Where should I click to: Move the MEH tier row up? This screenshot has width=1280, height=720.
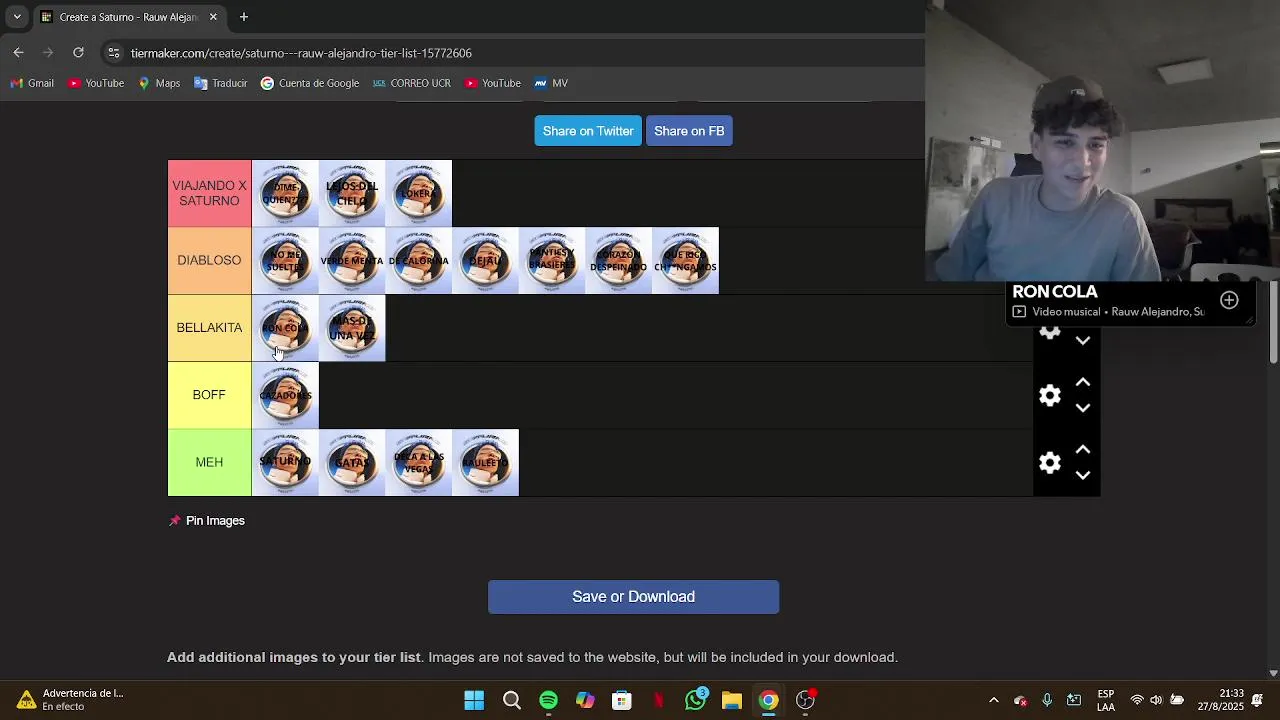point(1083,449)
